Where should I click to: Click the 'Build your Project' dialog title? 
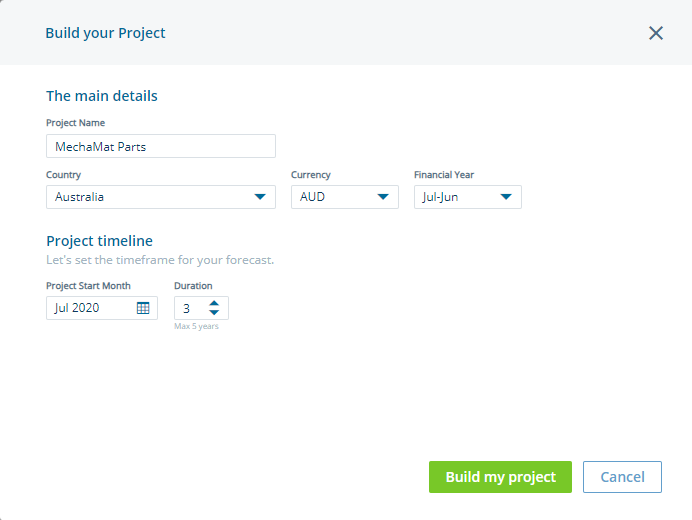point(105,33)
